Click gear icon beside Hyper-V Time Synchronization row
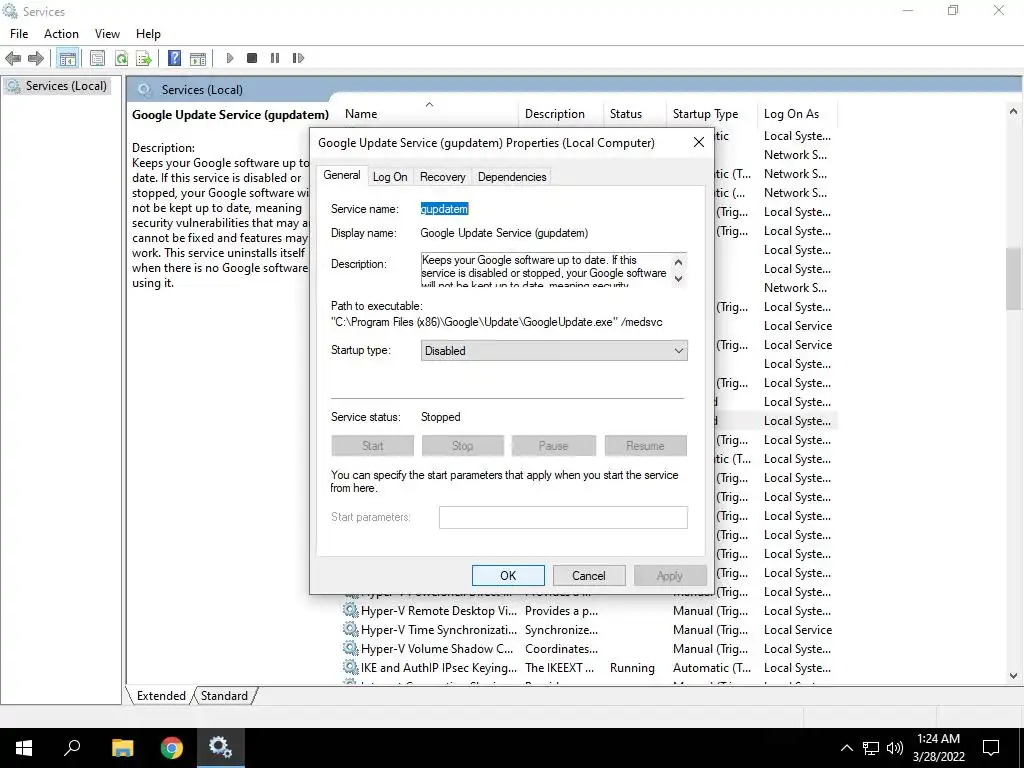This screenshot has width=1024, height=768. point(351,630)
